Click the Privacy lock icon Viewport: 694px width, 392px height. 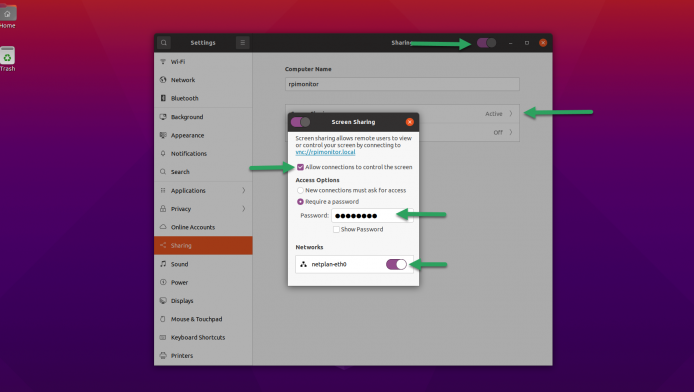coord(163,208)
